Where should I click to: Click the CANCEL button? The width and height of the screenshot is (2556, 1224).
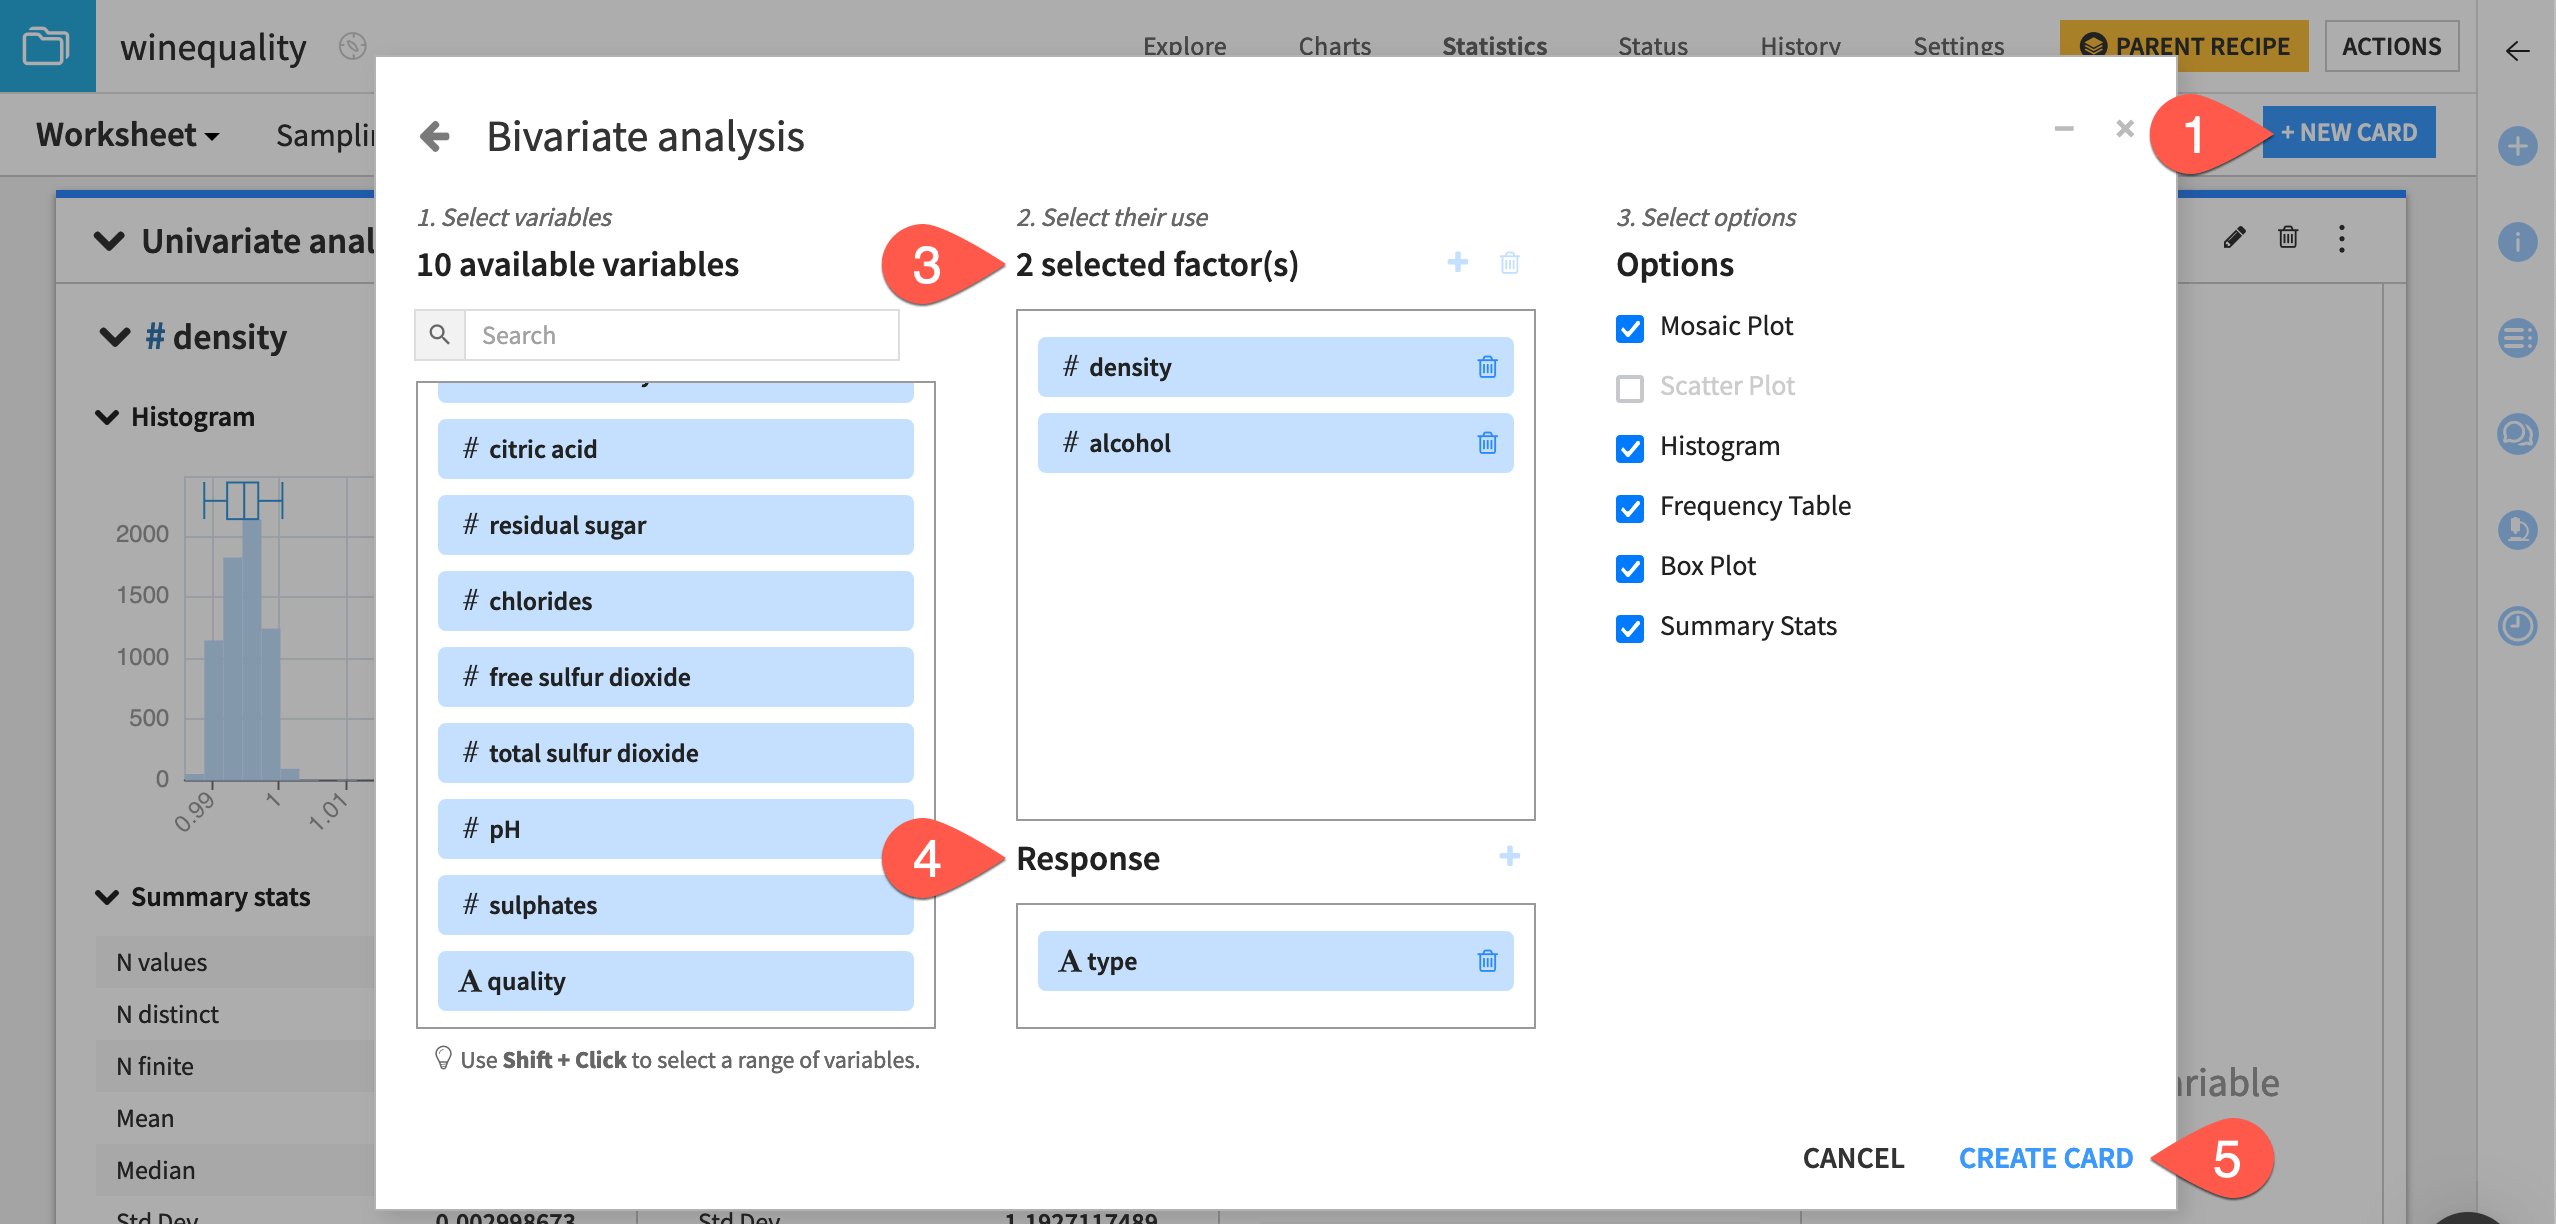click(1853, 1158)
